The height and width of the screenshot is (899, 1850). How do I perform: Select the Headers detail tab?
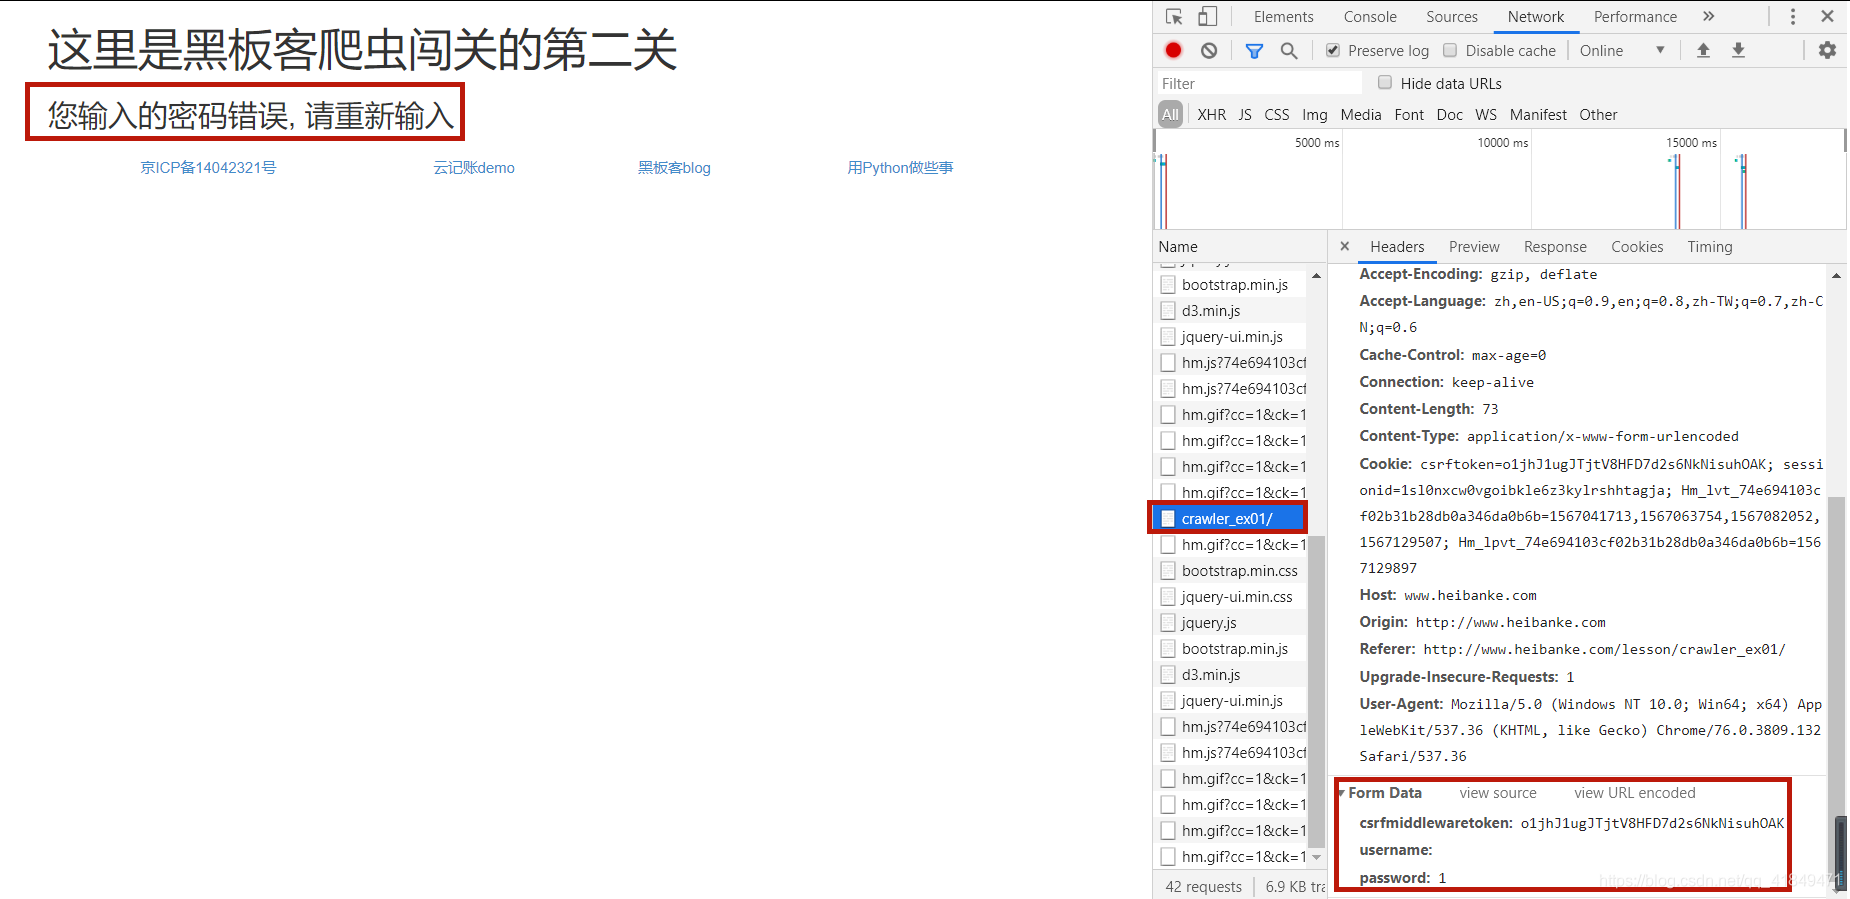point(1397,247)
